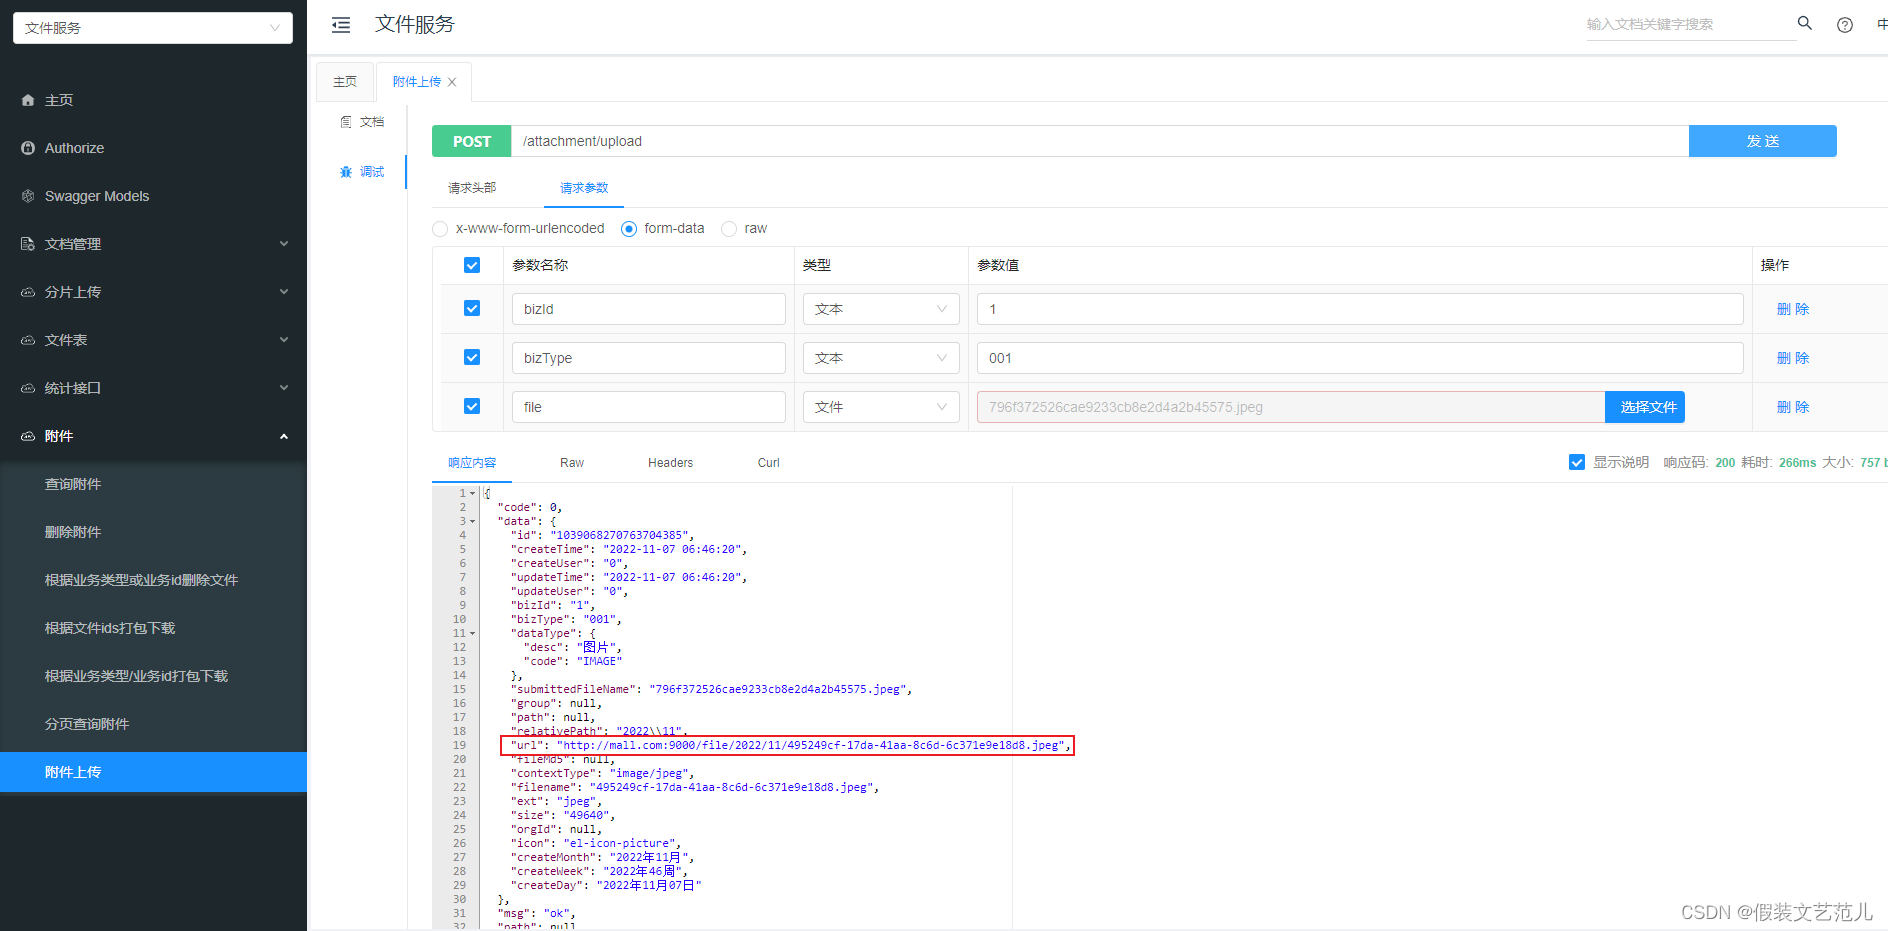The width and height of the screenshot is (1888, 931).
Task: Switch to the 请求参数 tab
Action: (x=584, y=188)
